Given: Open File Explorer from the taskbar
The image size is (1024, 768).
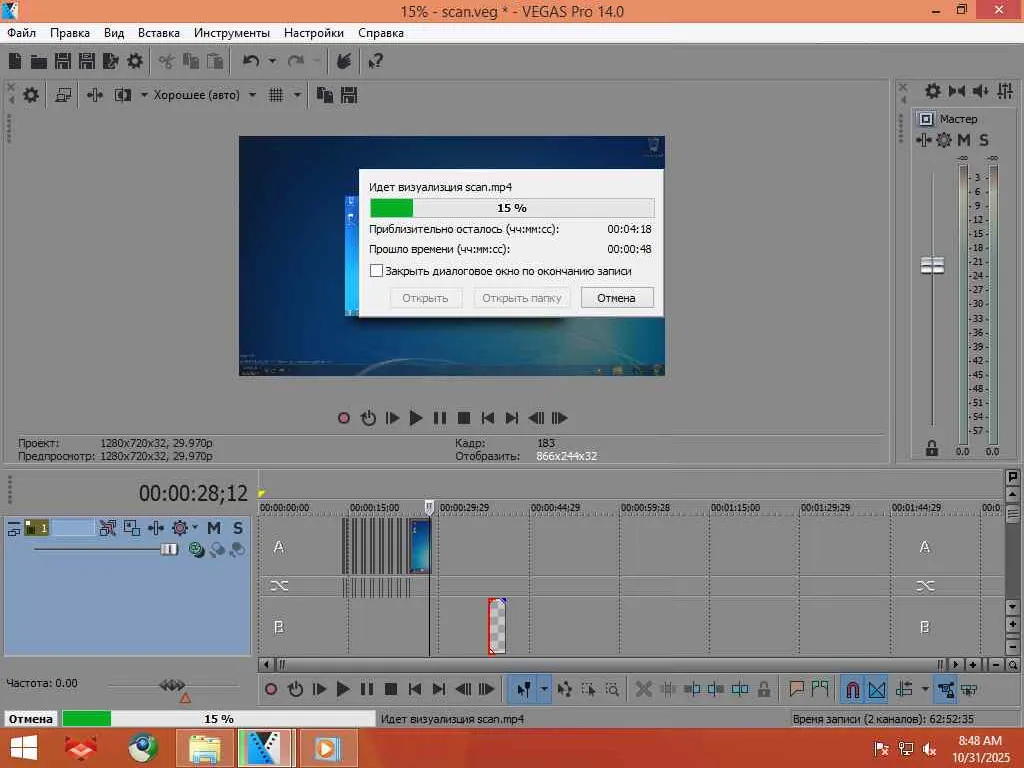Looking at the screenshot, I should pyautogui.click(x=204, y=748).
